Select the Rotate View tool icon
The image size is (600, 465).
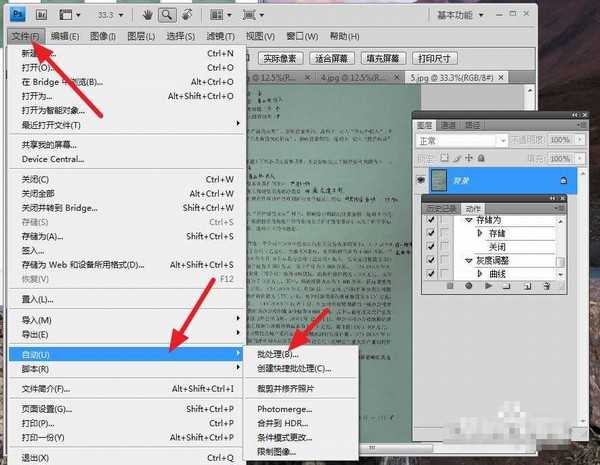coord(187,15)
